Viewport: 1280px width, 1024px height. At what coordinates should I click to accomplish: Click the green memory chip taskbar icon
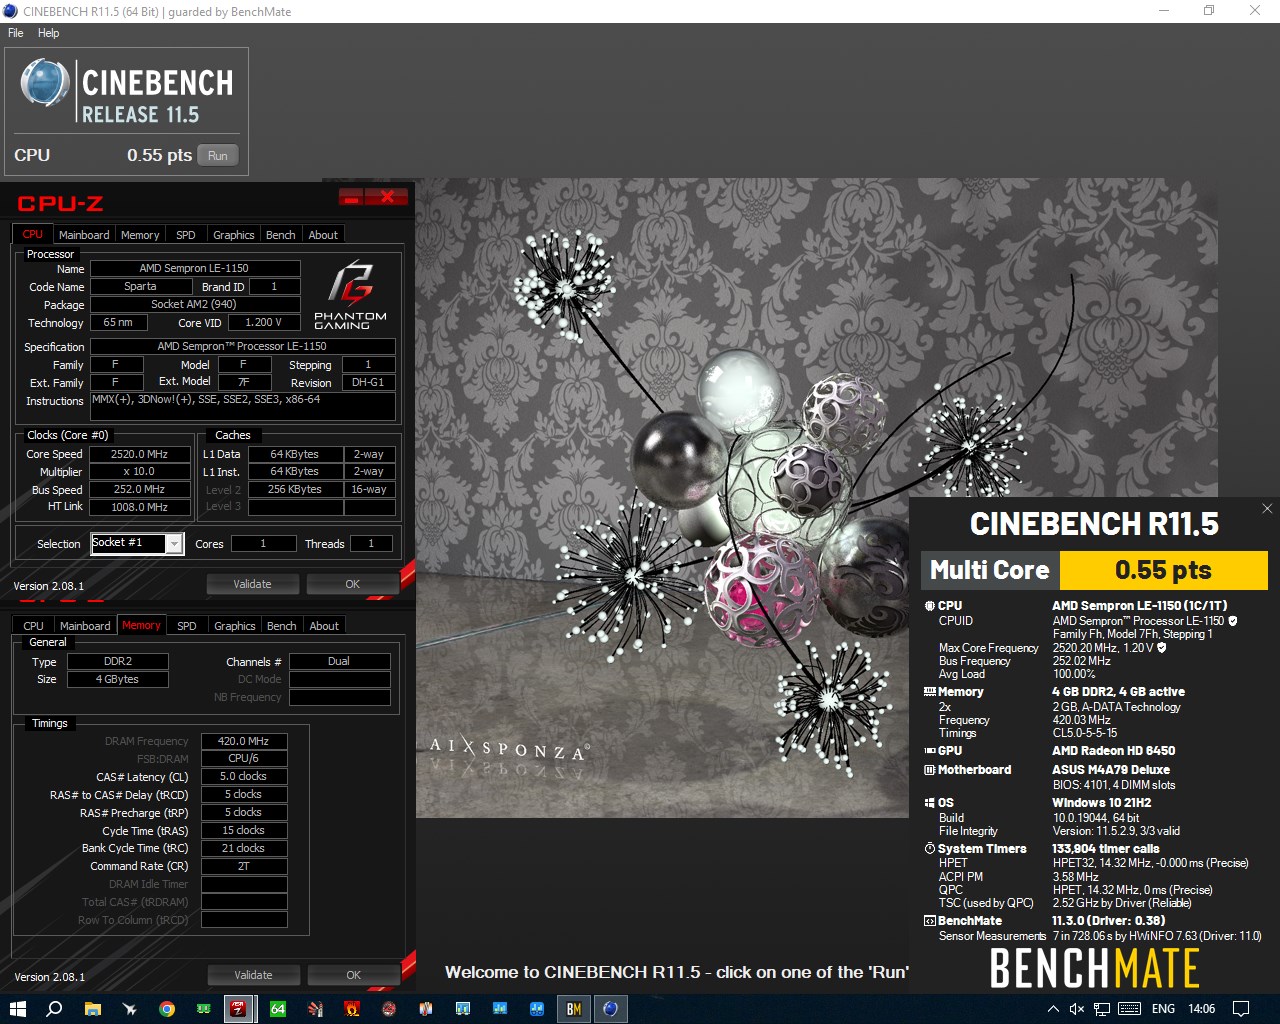pyautogui.click(x=204, y=1009)
